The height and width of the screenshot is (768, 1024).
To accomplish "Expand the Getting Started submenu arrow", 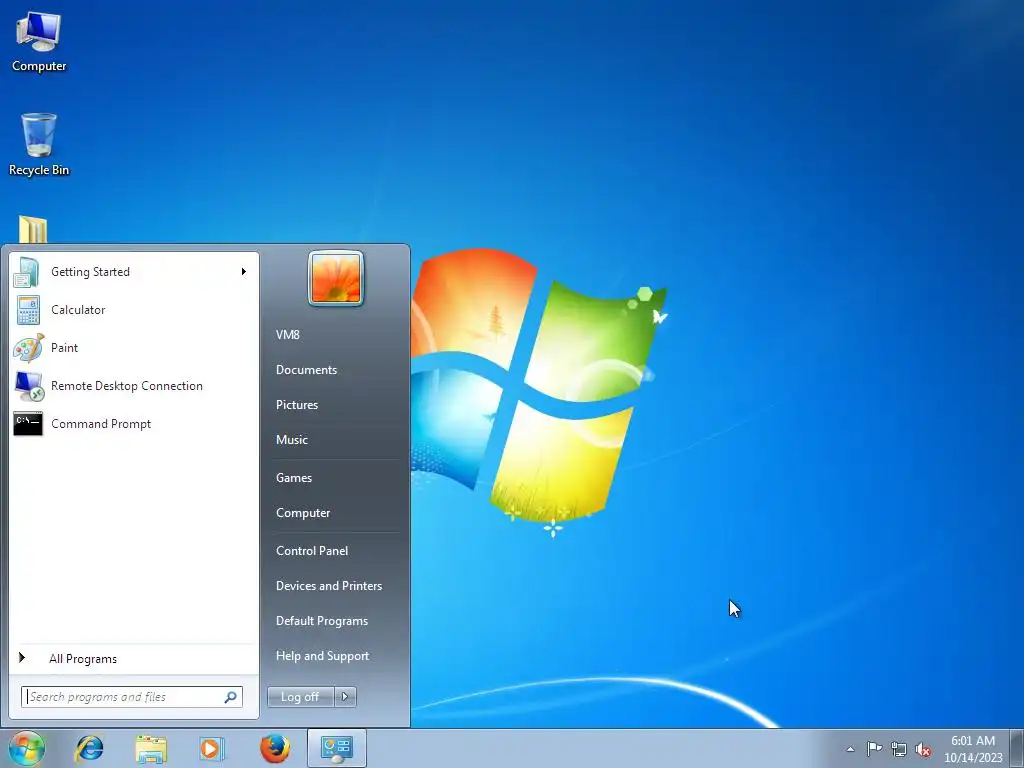I will 244,272.
